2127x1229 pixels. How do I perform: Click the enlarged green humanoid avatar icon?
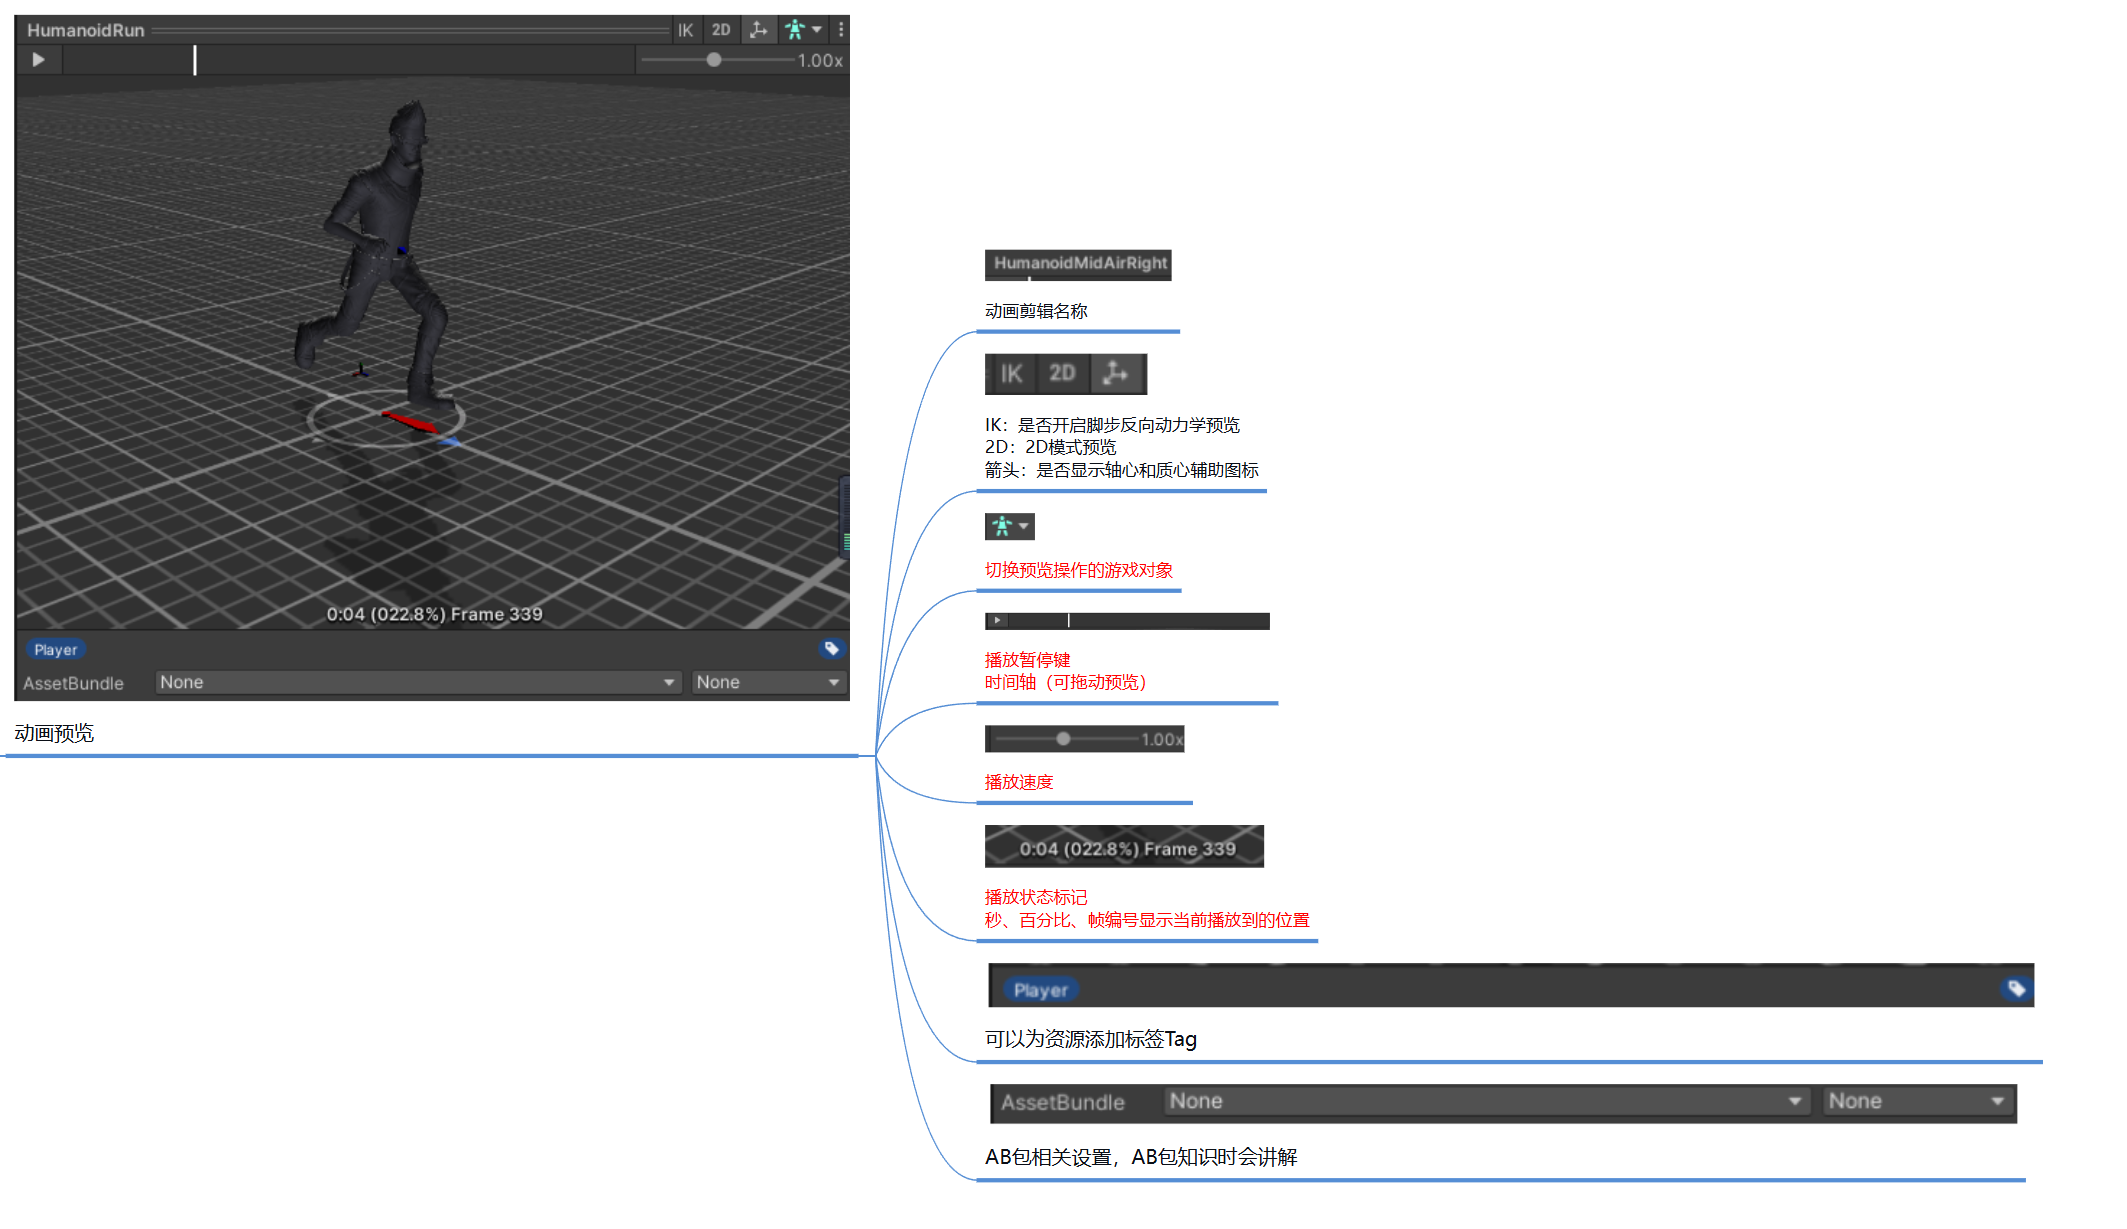1002,526
